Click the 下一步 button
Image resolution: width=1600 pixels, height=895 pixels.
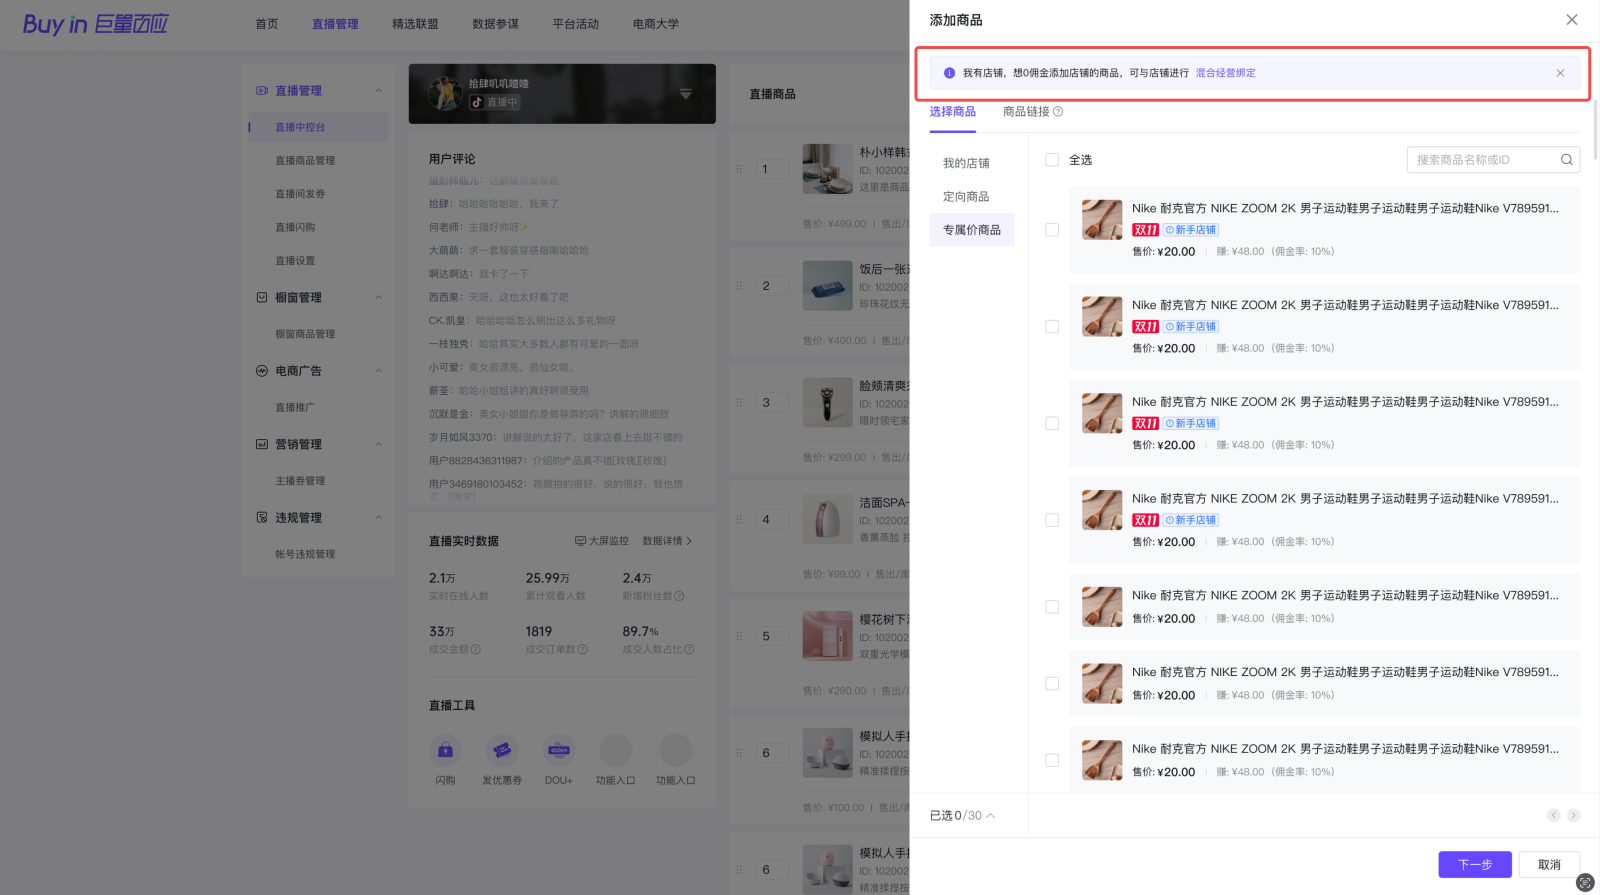click(1475, 865)
